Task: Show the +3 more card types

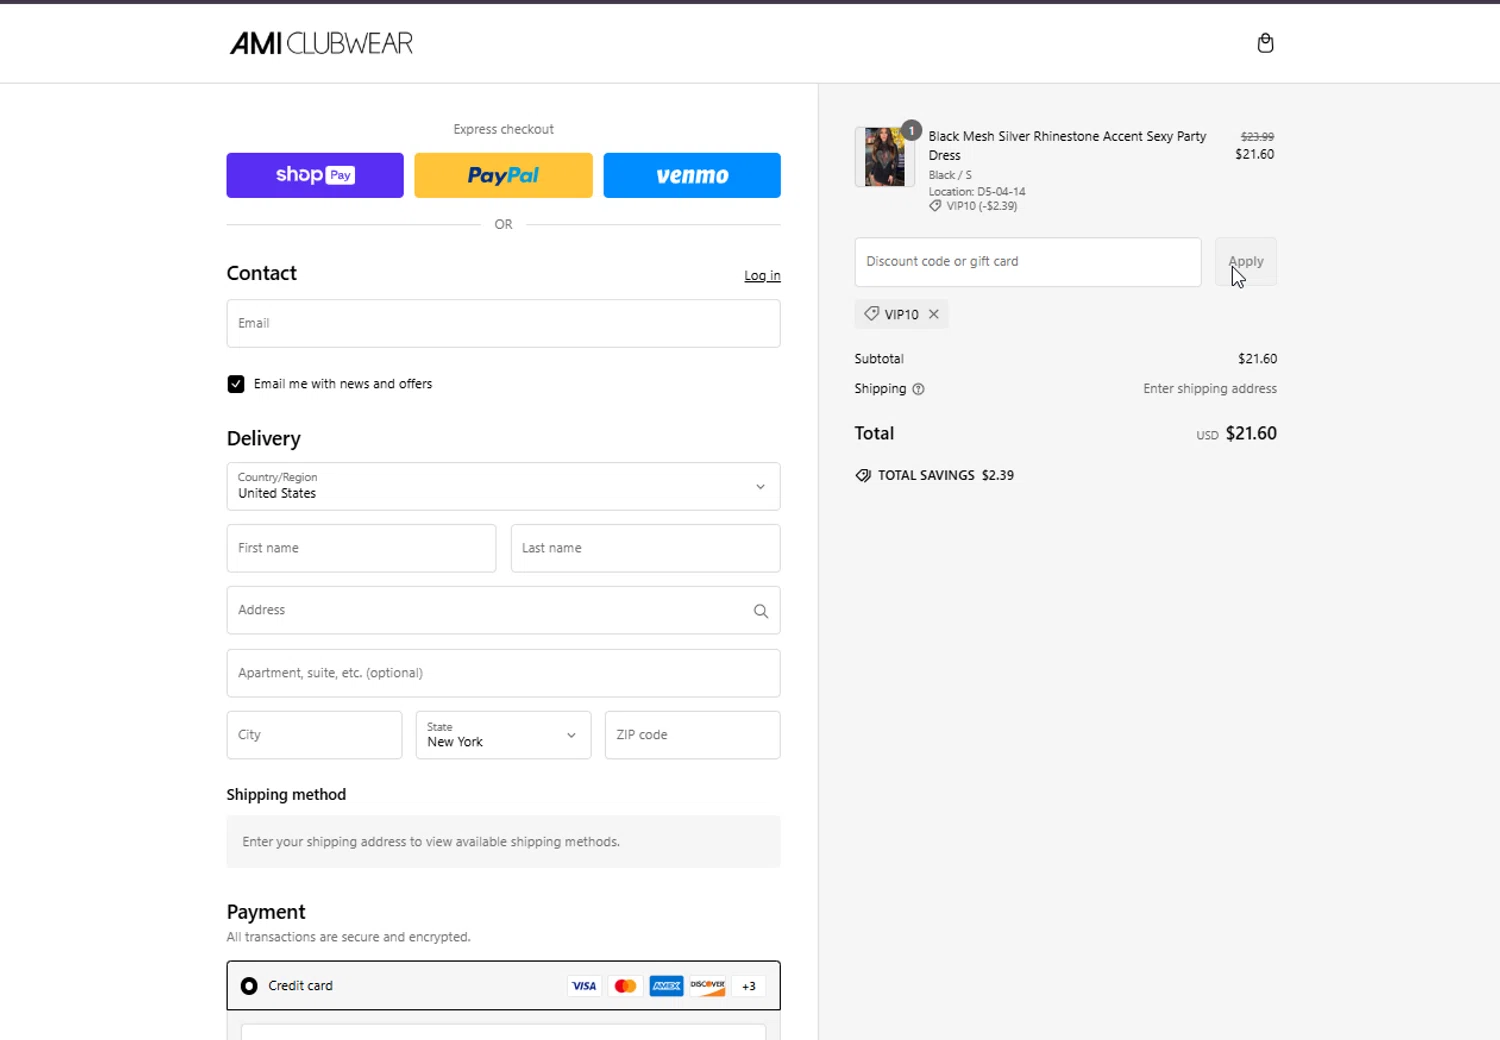Action: tap(749, 986)
